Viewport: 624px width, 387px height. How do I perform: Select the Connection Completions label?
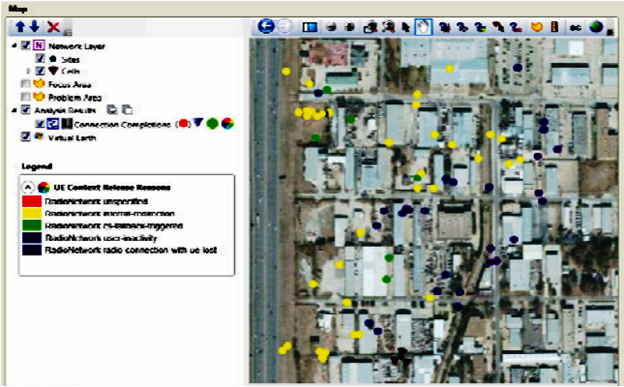[122, 125]
